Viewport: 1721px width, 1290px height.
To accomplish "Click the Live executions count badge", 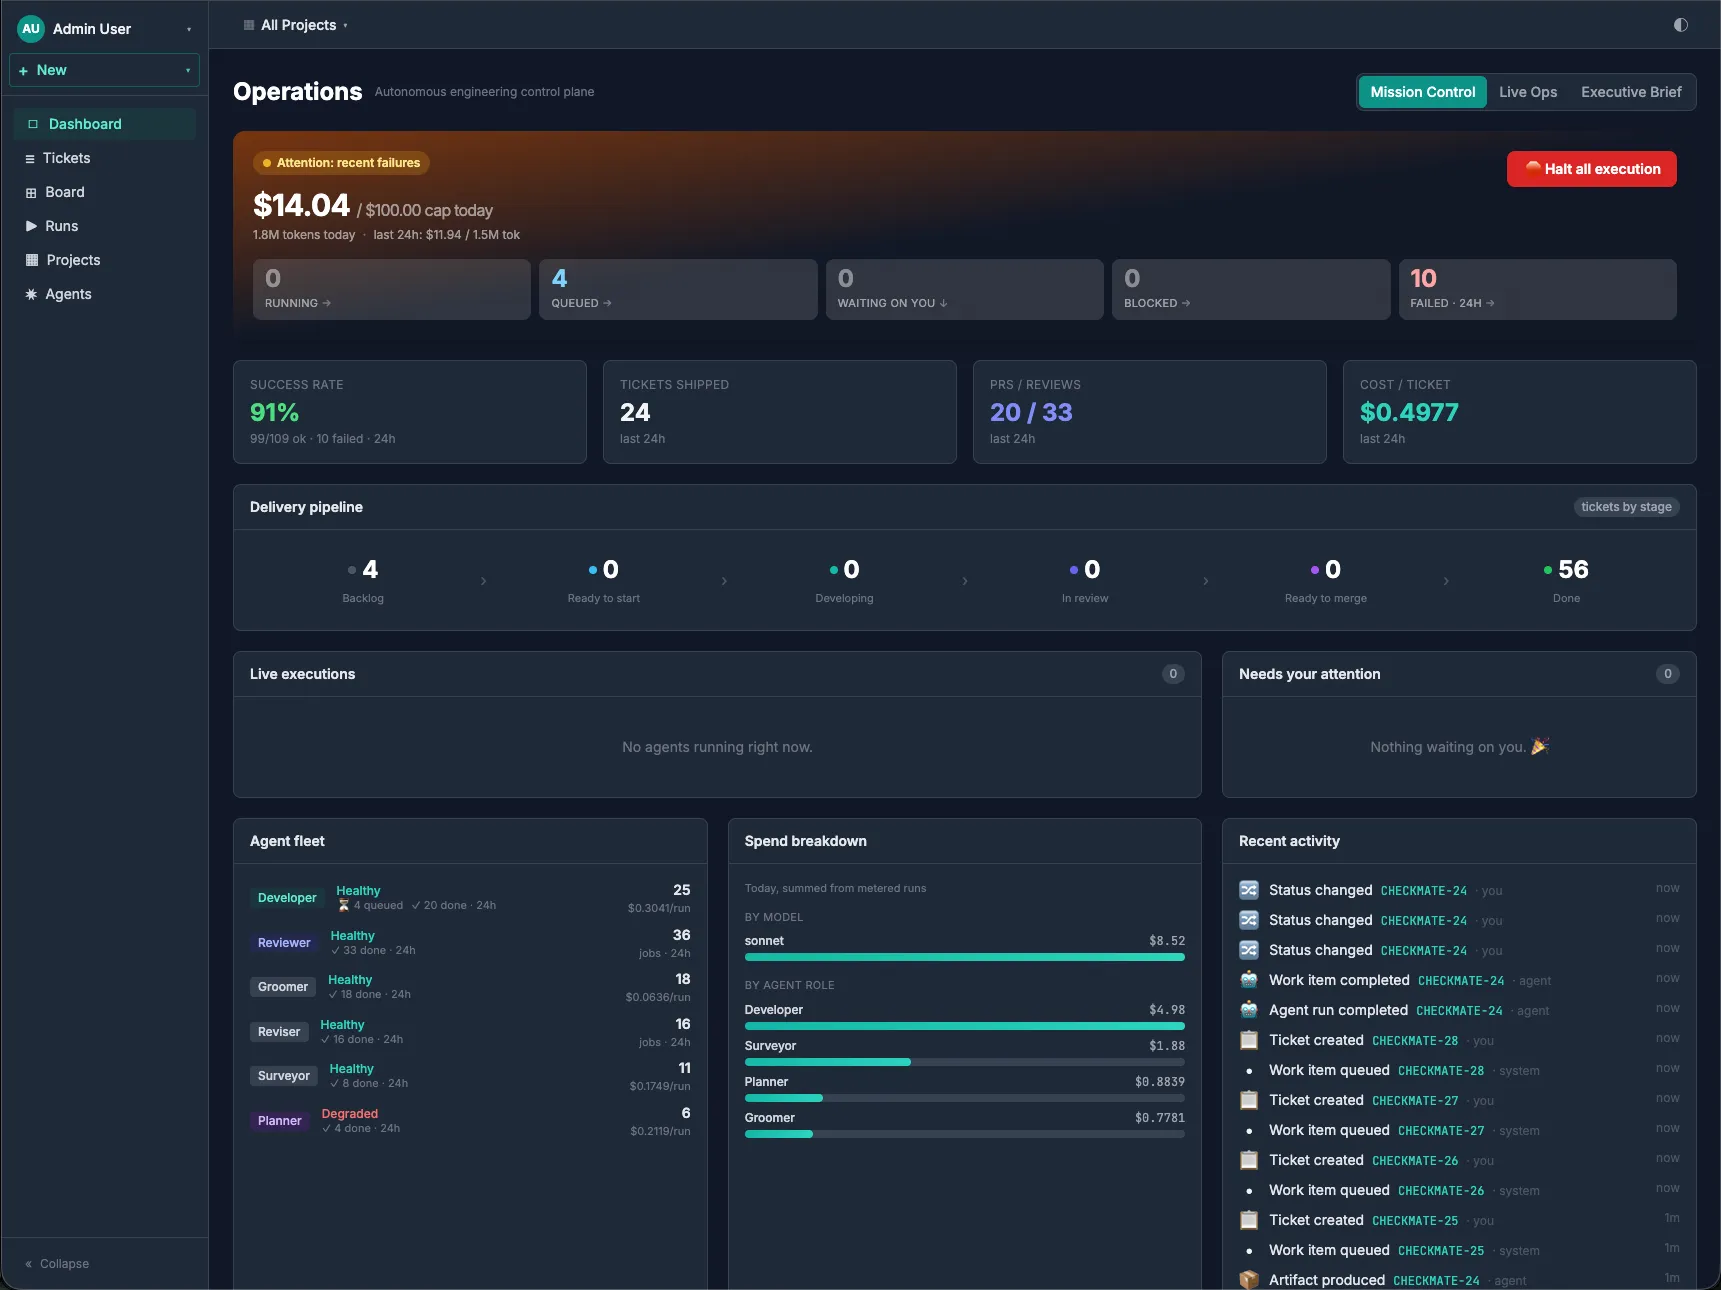I will click(x=1173, y=674).
